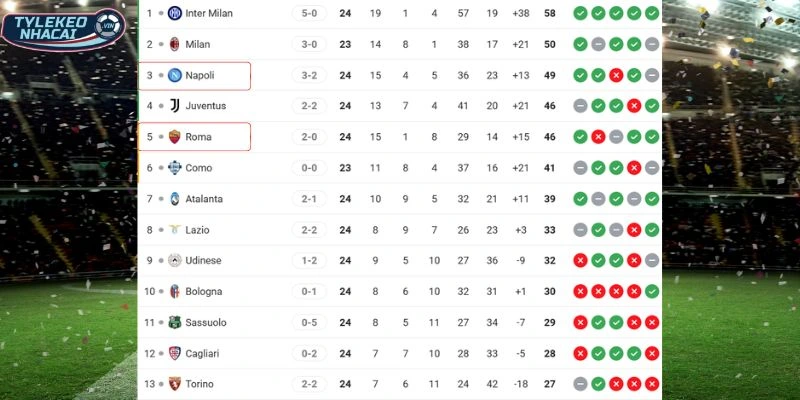Select the Bologna club badge
This screenshot has height=400, width=800.
point(175,292)
